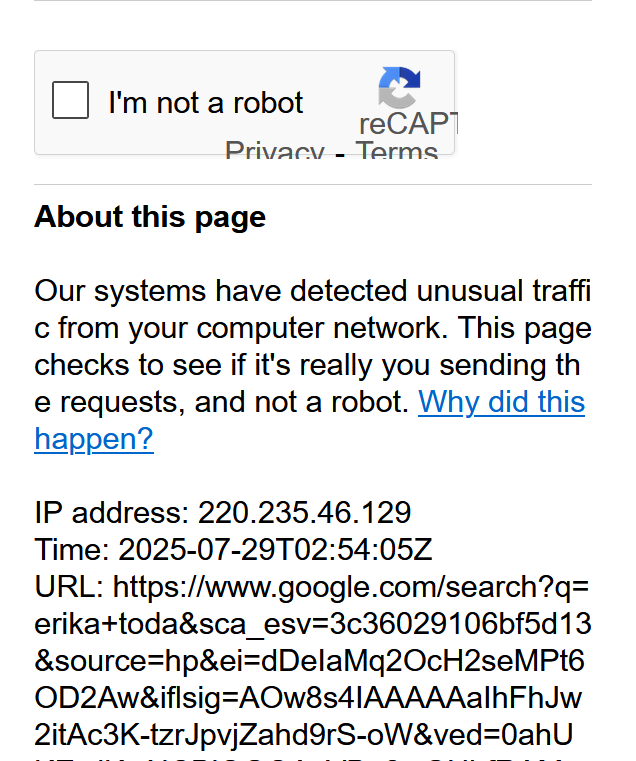Image resolution: width=636 pixels, height=761 pixels.
Task: Click the erika+toda query text line
Action: (313, 624)
